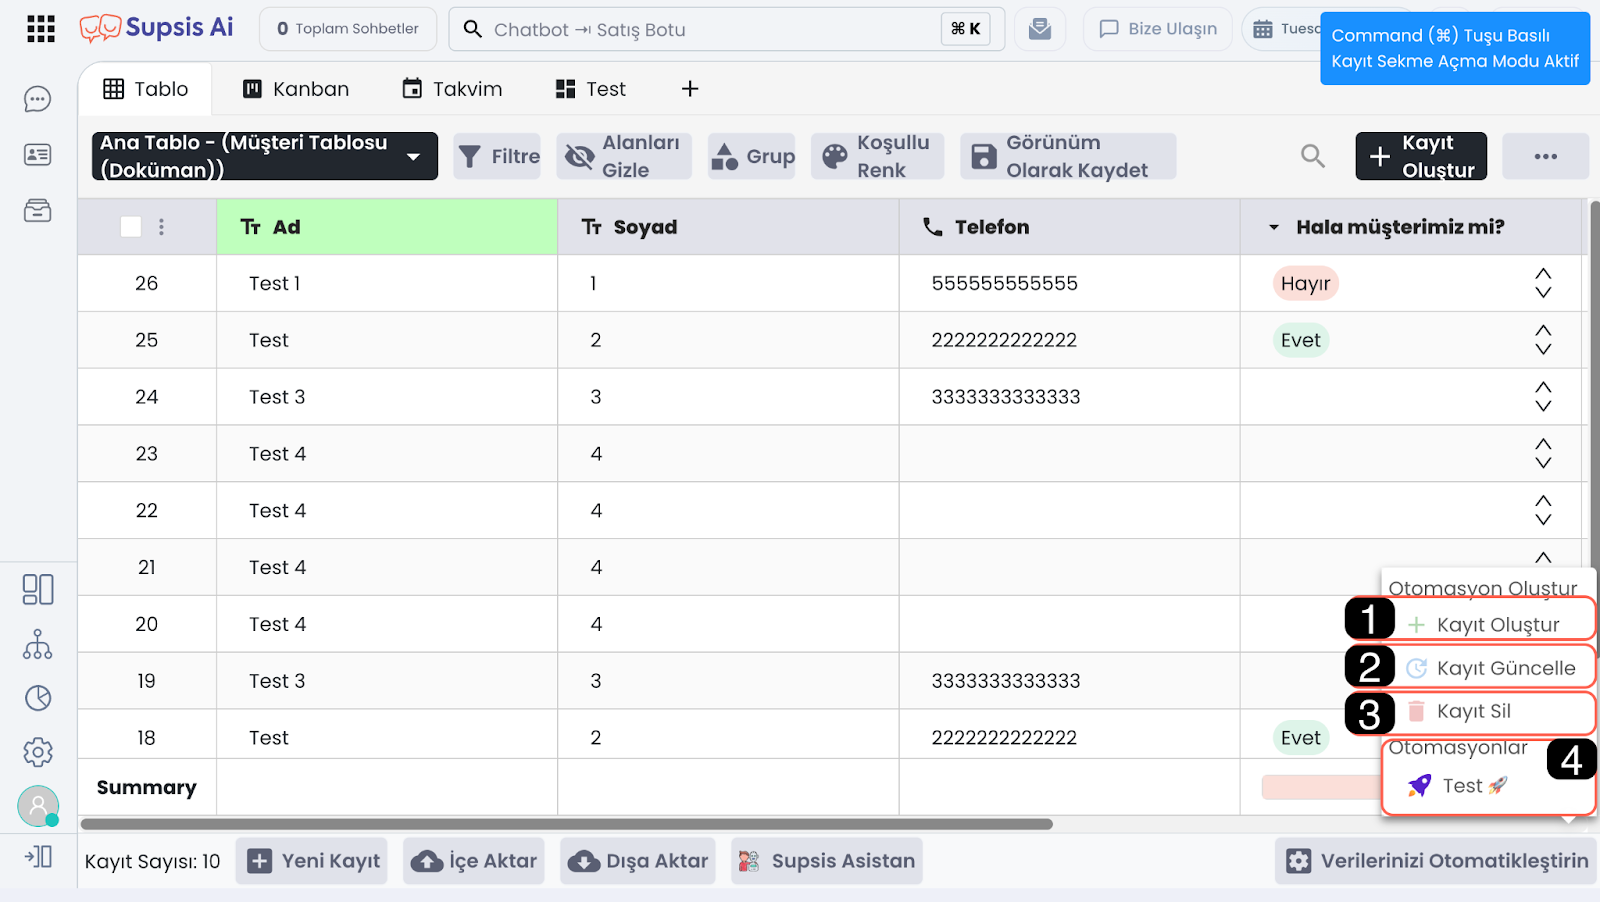Open the apps grid menu icon
Viewport: 1600px width, 902px height.
coord(41,29)
